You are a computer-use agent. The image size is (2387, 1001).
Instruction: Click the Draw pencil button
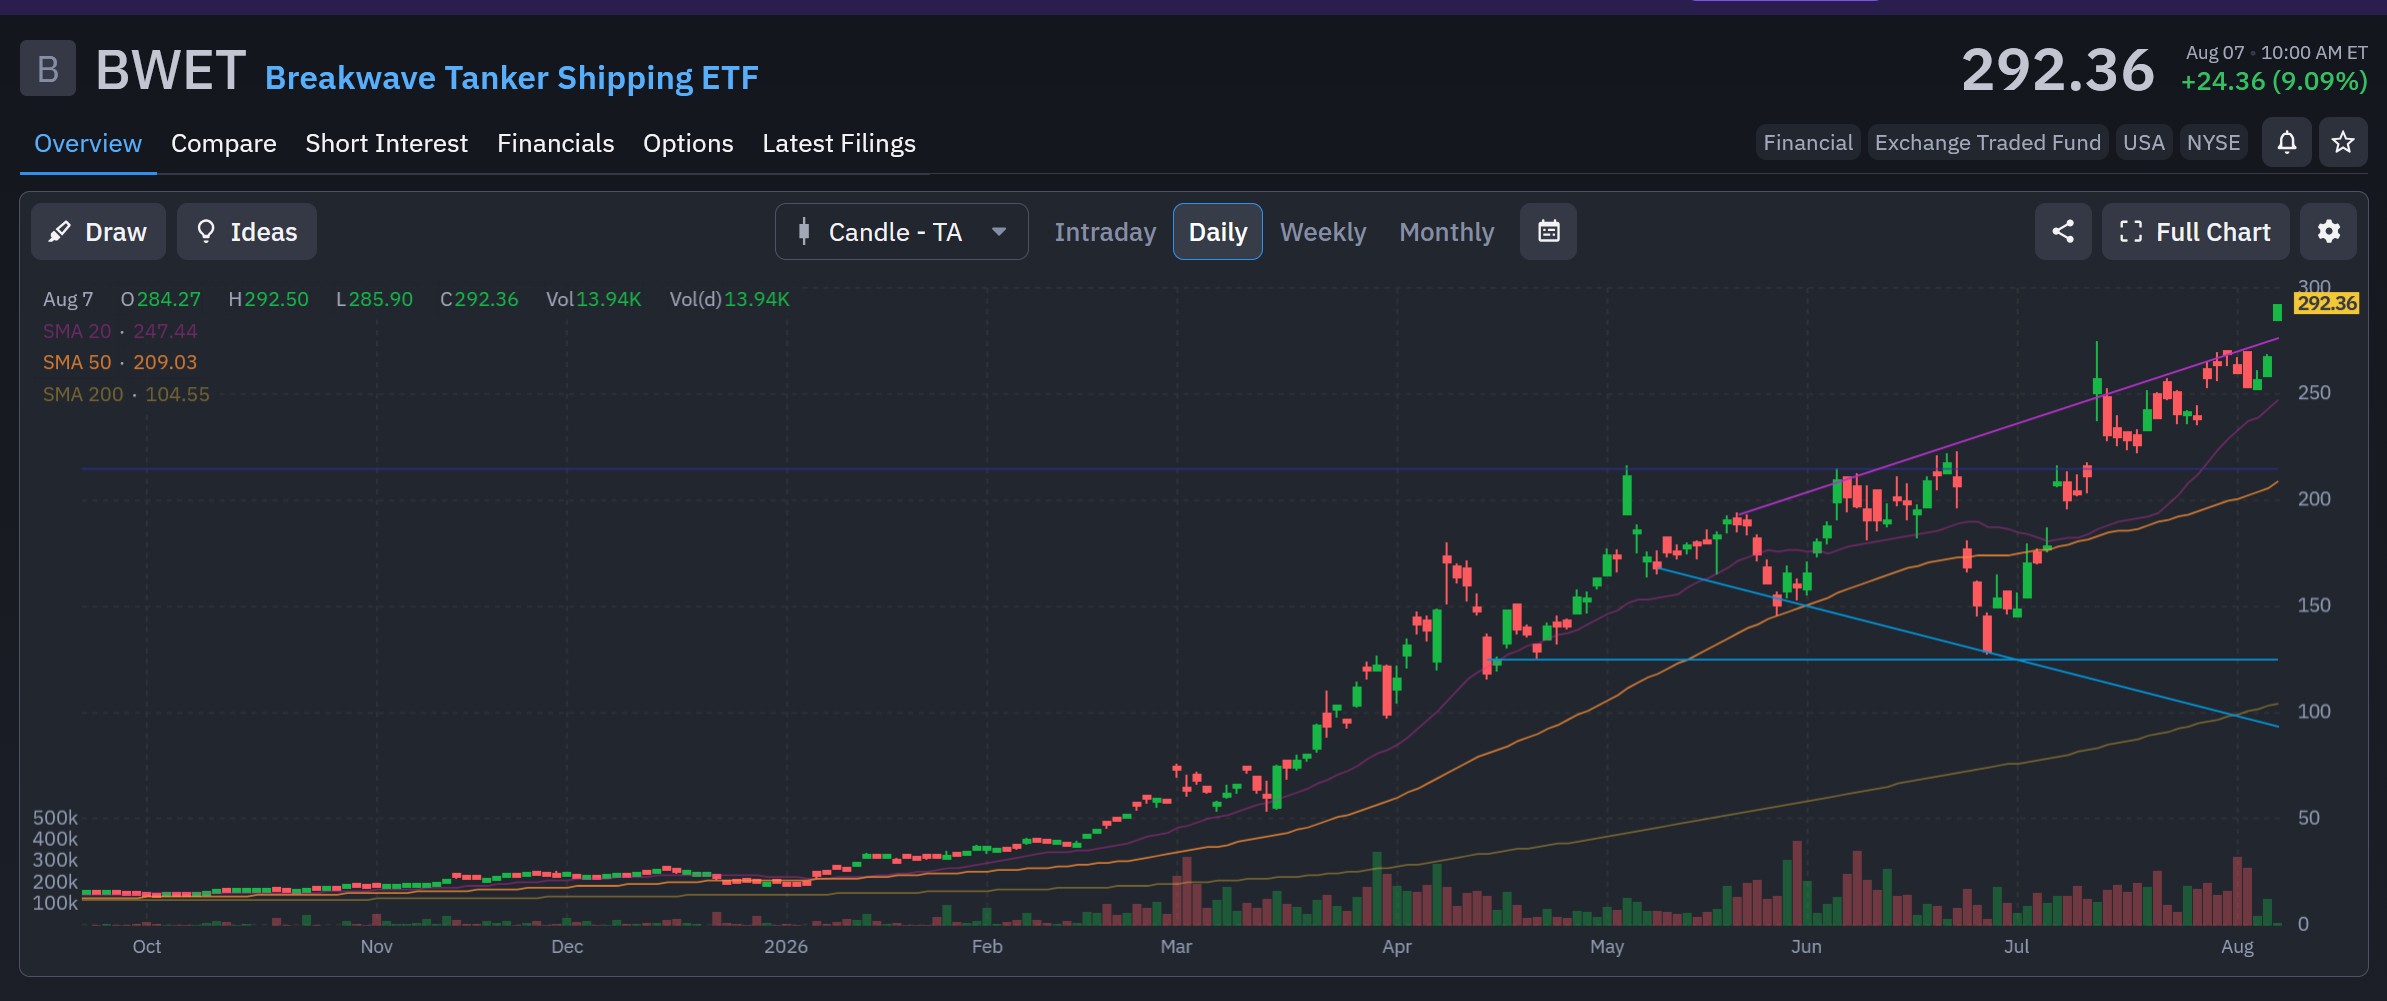pyautogui.click(x=98, y=232)
